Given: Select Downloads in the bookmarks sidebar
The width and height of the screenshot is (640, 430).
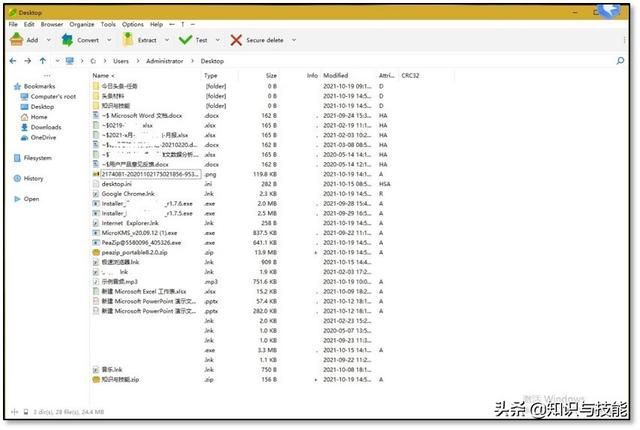Looking at the screenshot, I should [45, 127].
